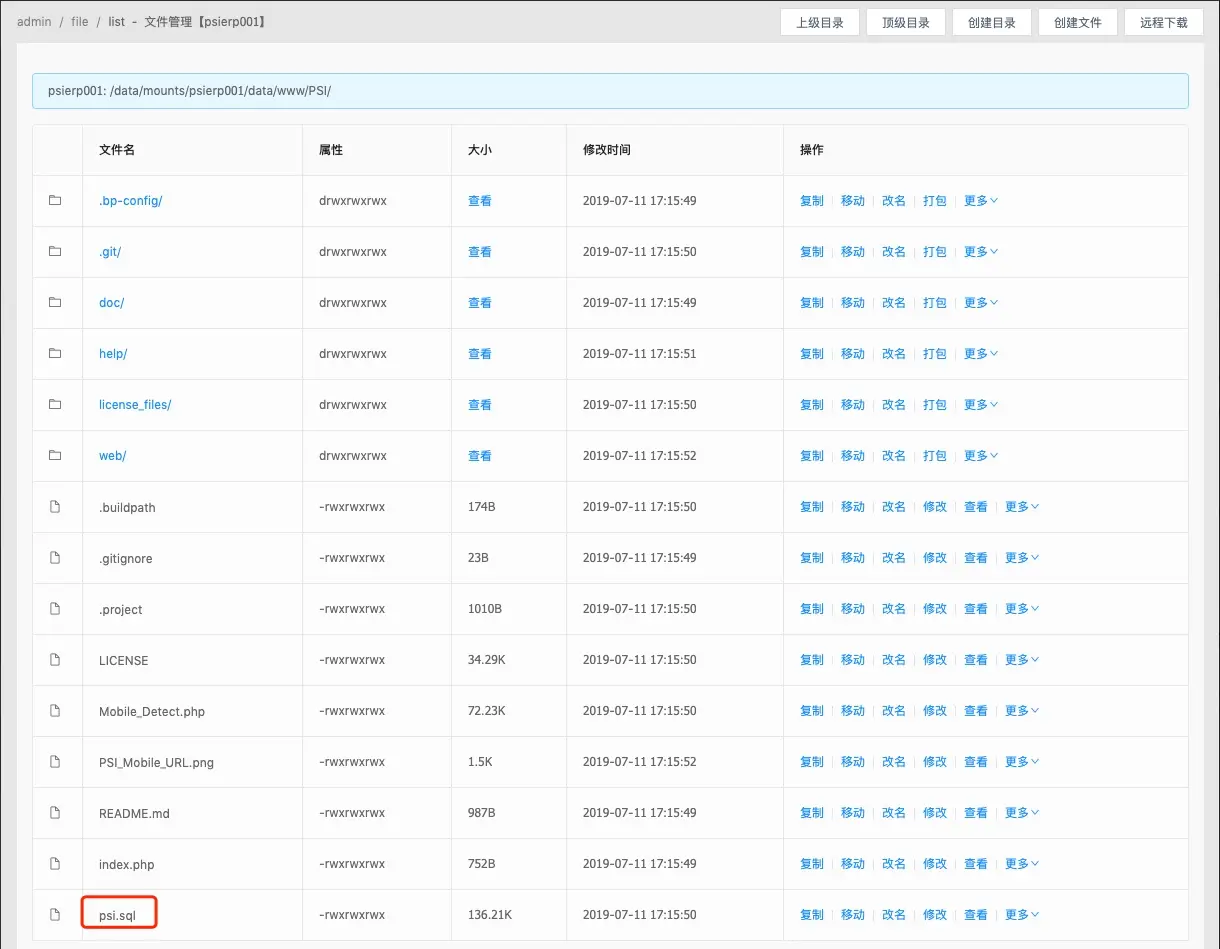Image resolution: width=1220 pixels, height=949 pixels.
Task: Click 查看 action for PSI_Mobile_URL.png row
Action: click(x=976, y=762)
